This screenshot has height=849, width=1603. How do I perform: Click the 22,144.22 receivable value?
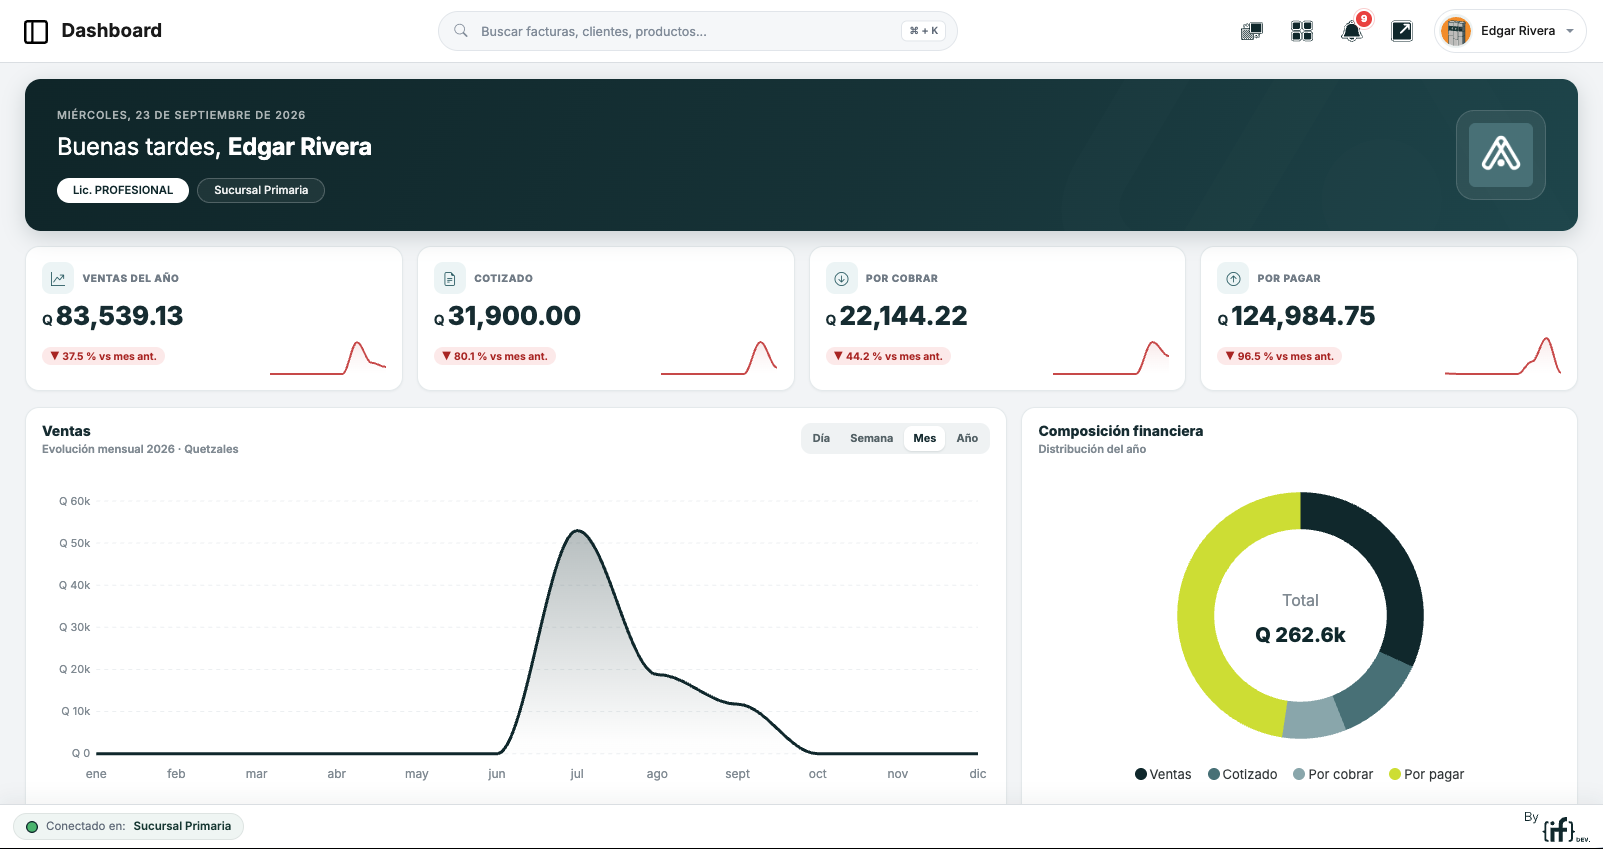904,316
